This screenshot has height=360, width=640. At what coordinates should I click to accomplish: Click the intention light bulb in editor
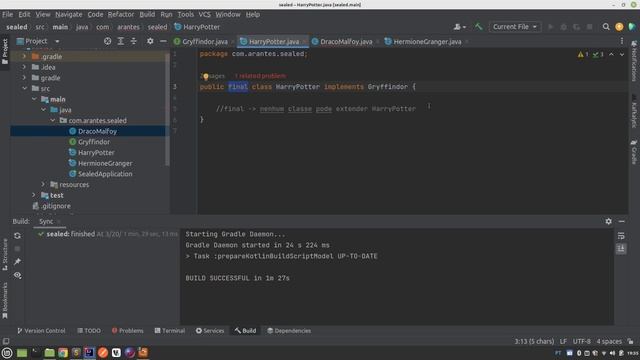coord(206,76)
